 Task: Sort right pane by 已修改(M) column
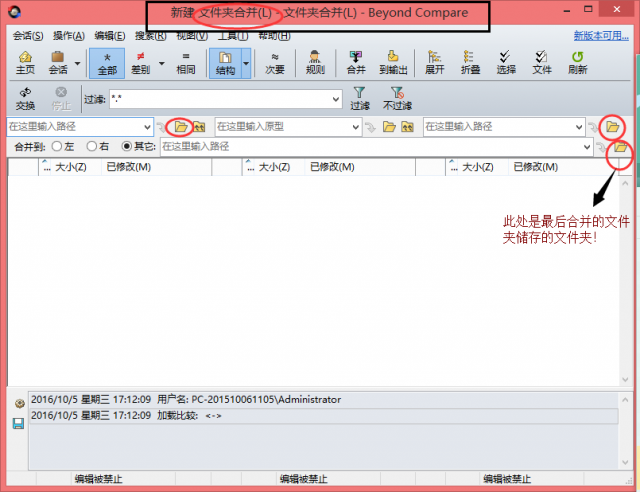click(x=536, y=167)
